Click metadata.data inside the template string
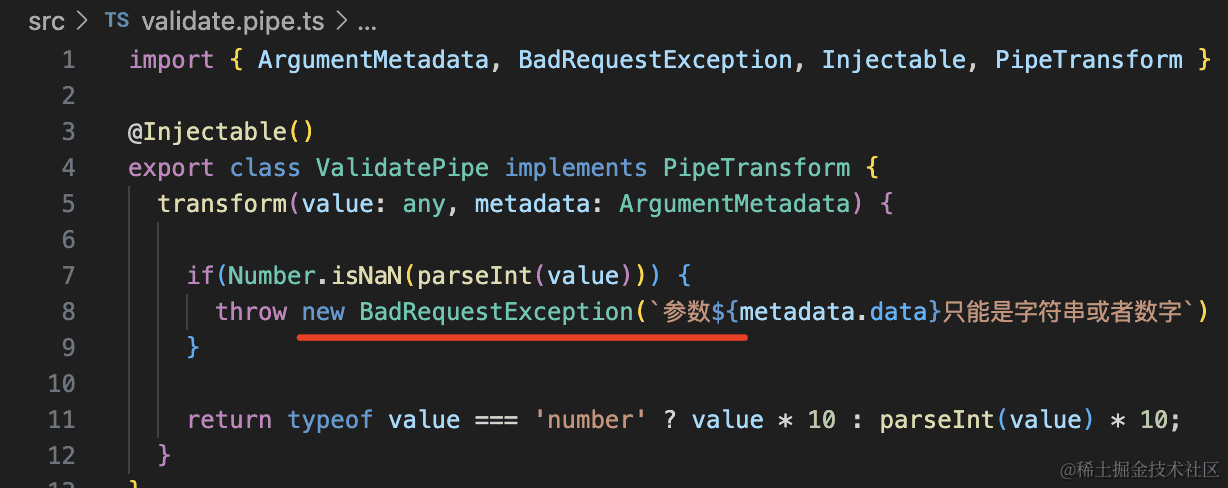Image resolution: width=1228 pixels, height=488 pixels. click(x=835, y=311)
